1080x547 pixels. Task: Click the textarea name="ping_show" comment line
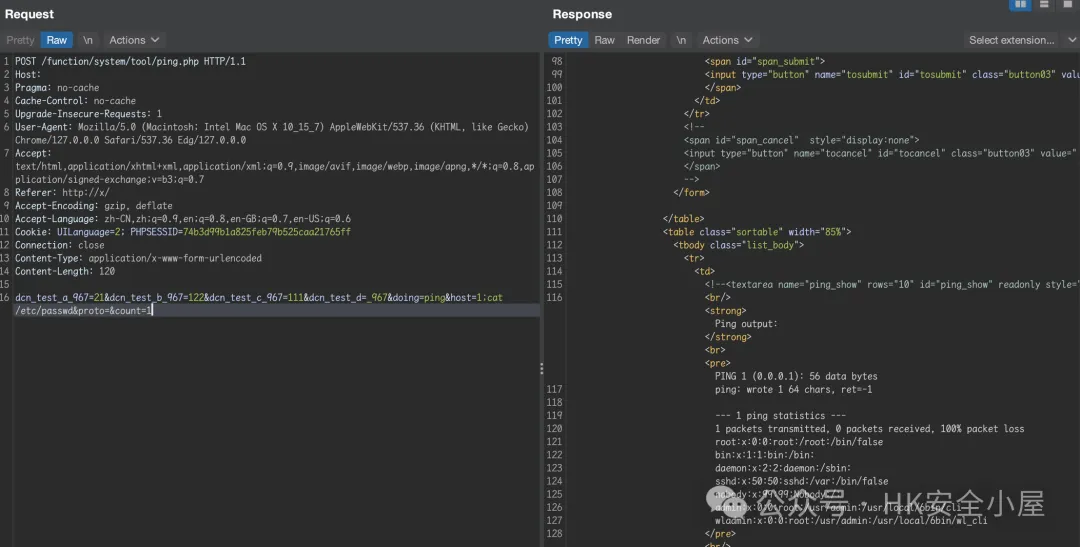891,285
